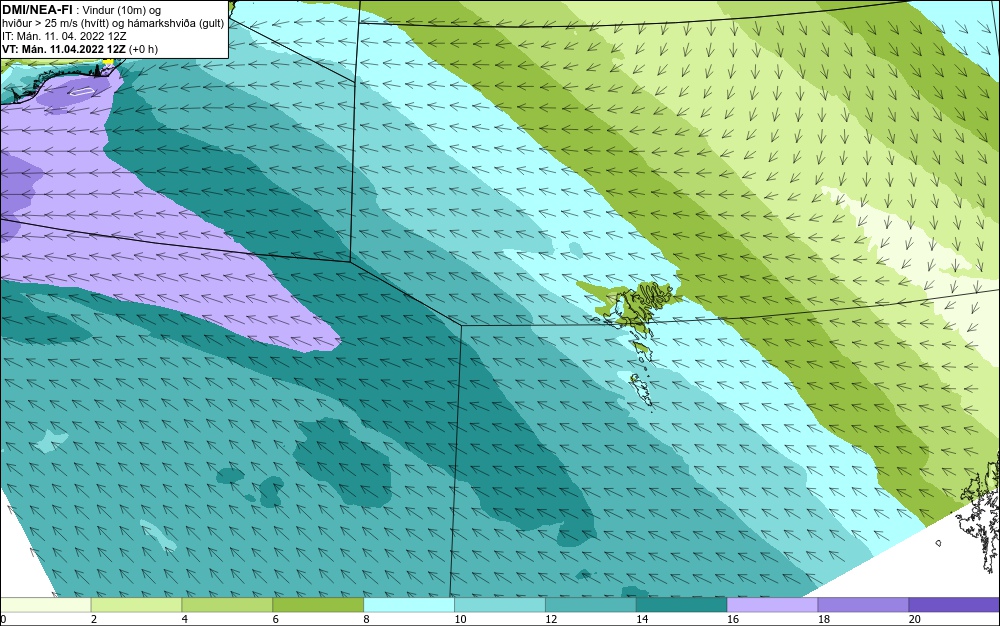Click the 'VT: Mán. 11.04.2022 12Z' line

click(64, 49)
